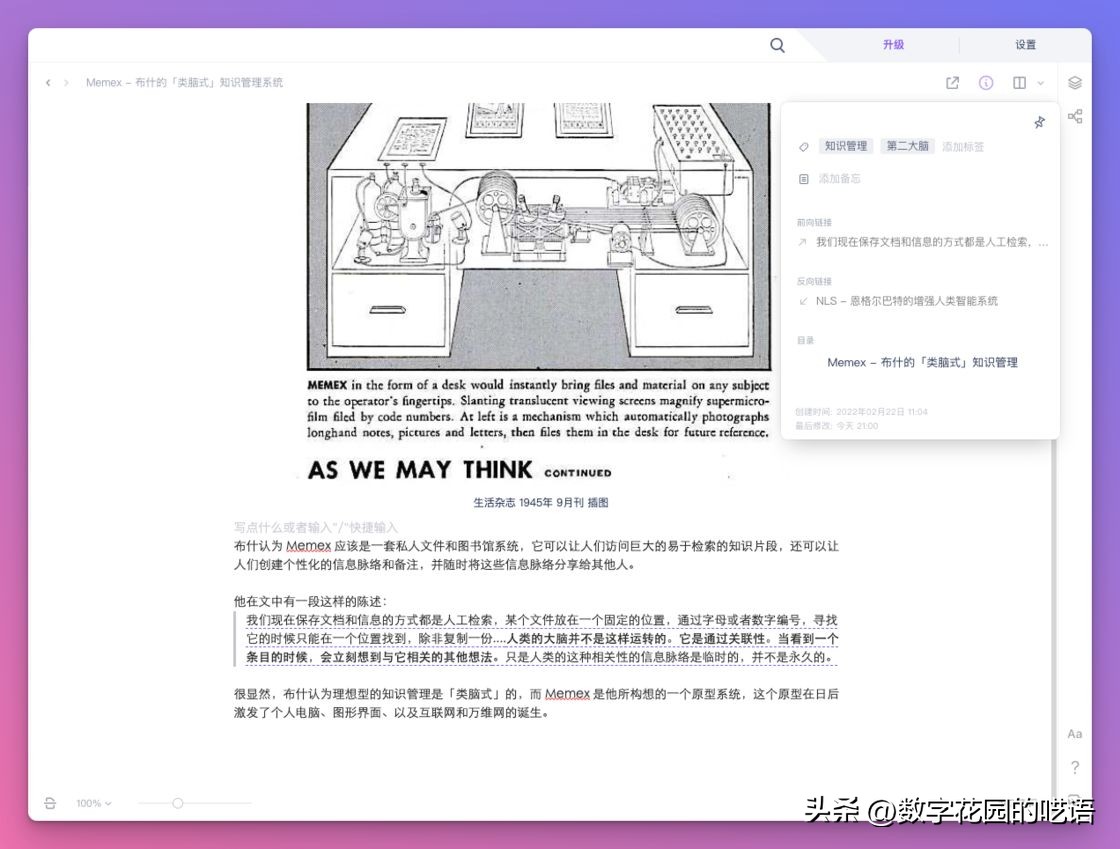The width and height of the screenshot is (1120, 849).
Task: Open the search magnifier icon
Action: (777, 46)
